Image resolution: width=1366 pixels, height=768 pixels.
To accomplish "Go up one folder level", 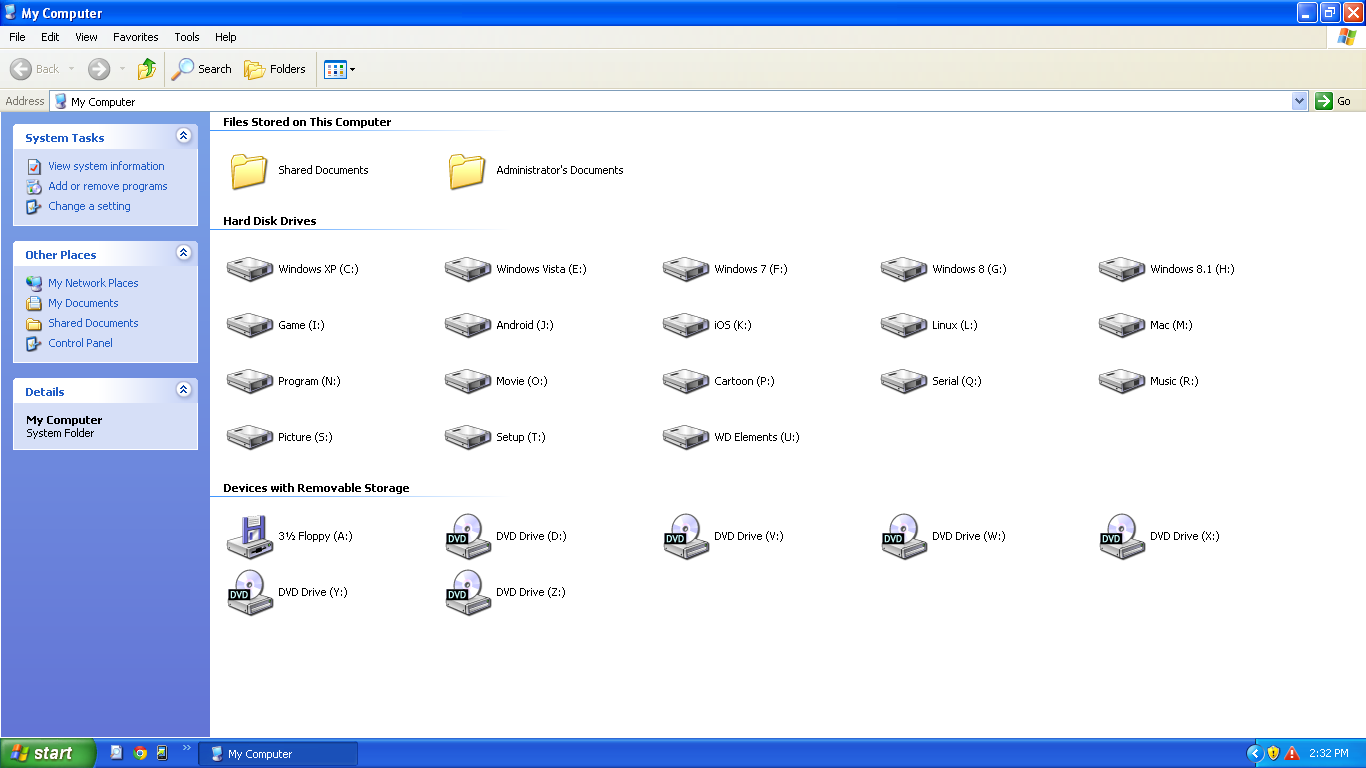I will pyautogui.click(x=147, y=69).
